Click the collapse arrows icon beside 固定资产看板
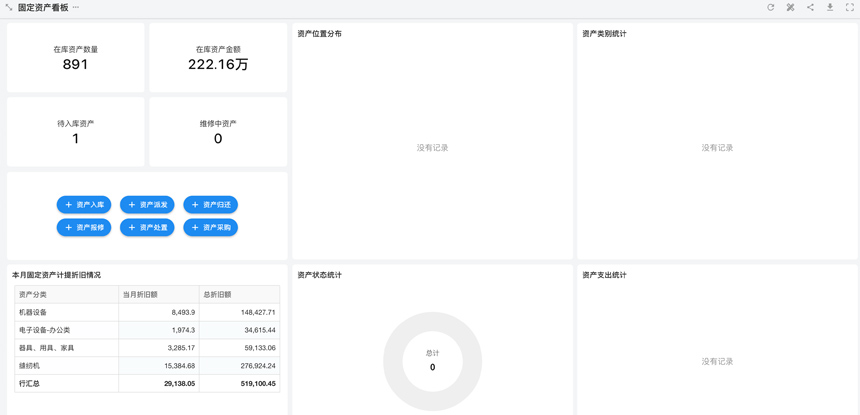The width and height of the screenshot is (860, 415). tap(9, 8)
